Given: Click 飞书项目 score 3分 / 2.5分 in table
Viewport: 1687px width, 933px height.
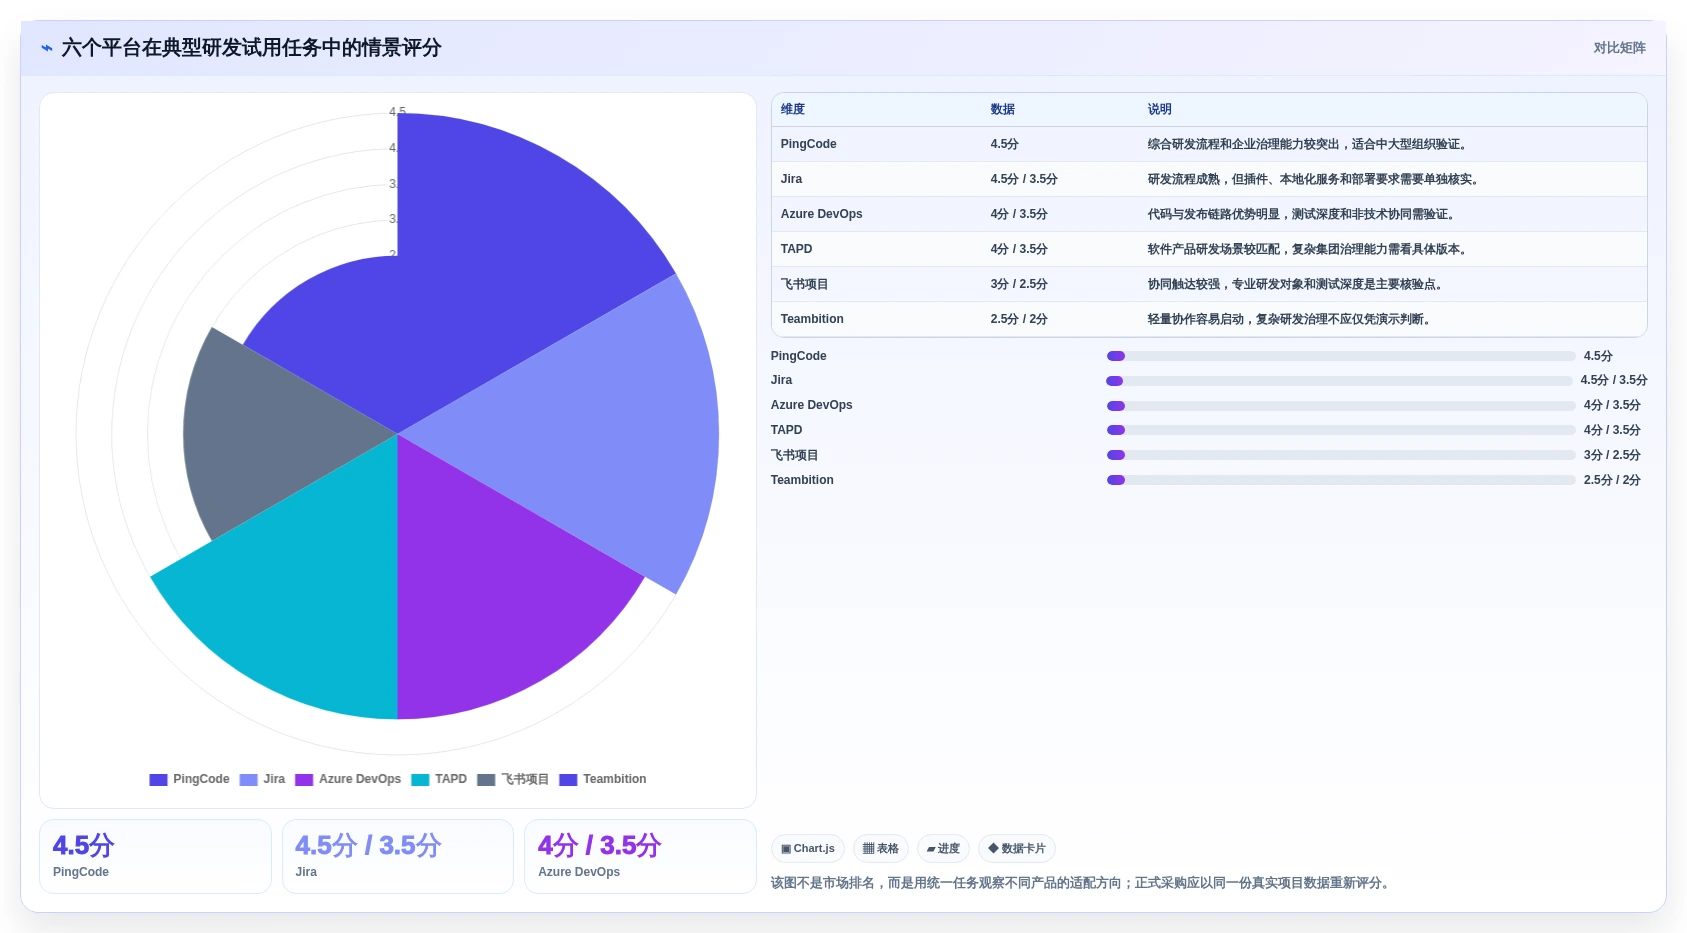Looking at the screenshot, I should 1019,284.
